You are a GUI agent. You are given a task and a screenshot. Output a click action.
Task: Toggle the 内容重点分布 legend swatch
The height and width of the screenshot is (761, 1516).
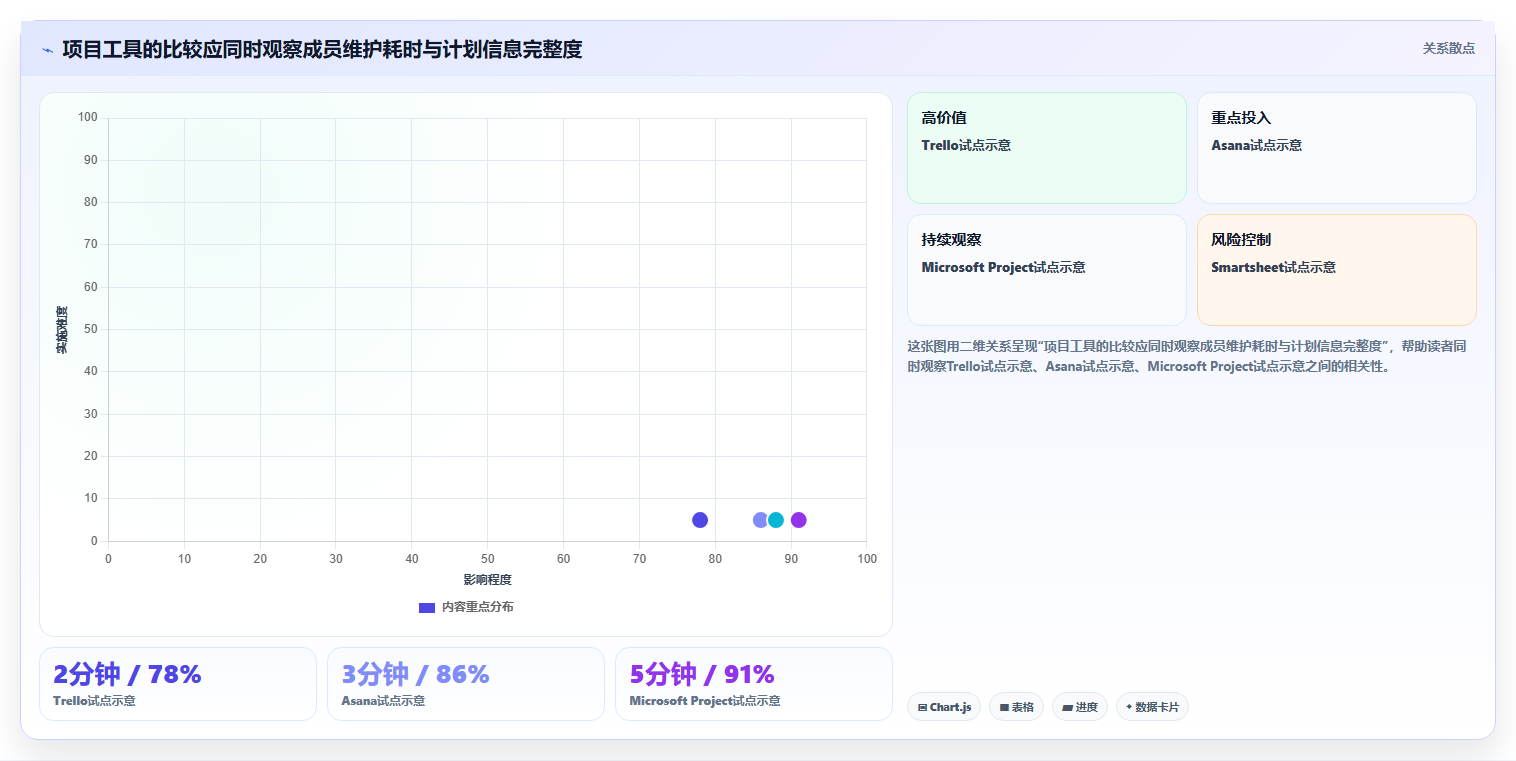click(427, 607)
